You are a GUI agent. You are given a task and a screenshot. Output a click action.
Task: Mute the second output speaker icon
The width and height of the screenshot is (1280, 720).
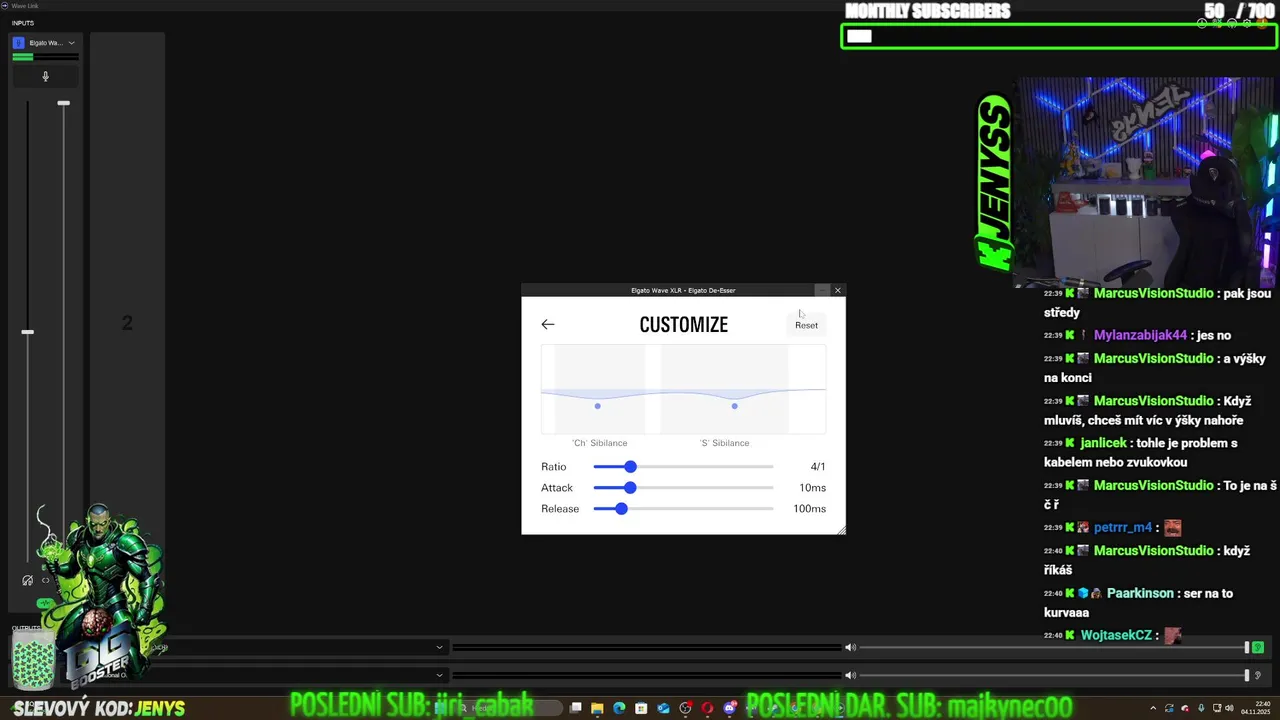point(850,675)
